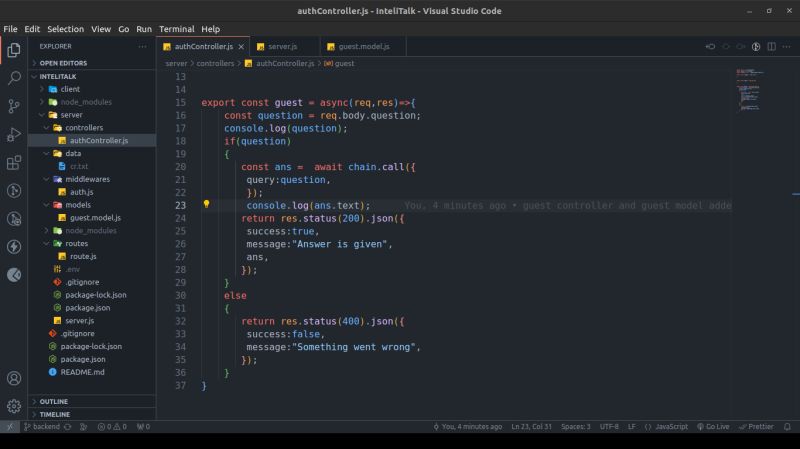Open the Source Control view
Screen dimensions: 800x449
14,105
